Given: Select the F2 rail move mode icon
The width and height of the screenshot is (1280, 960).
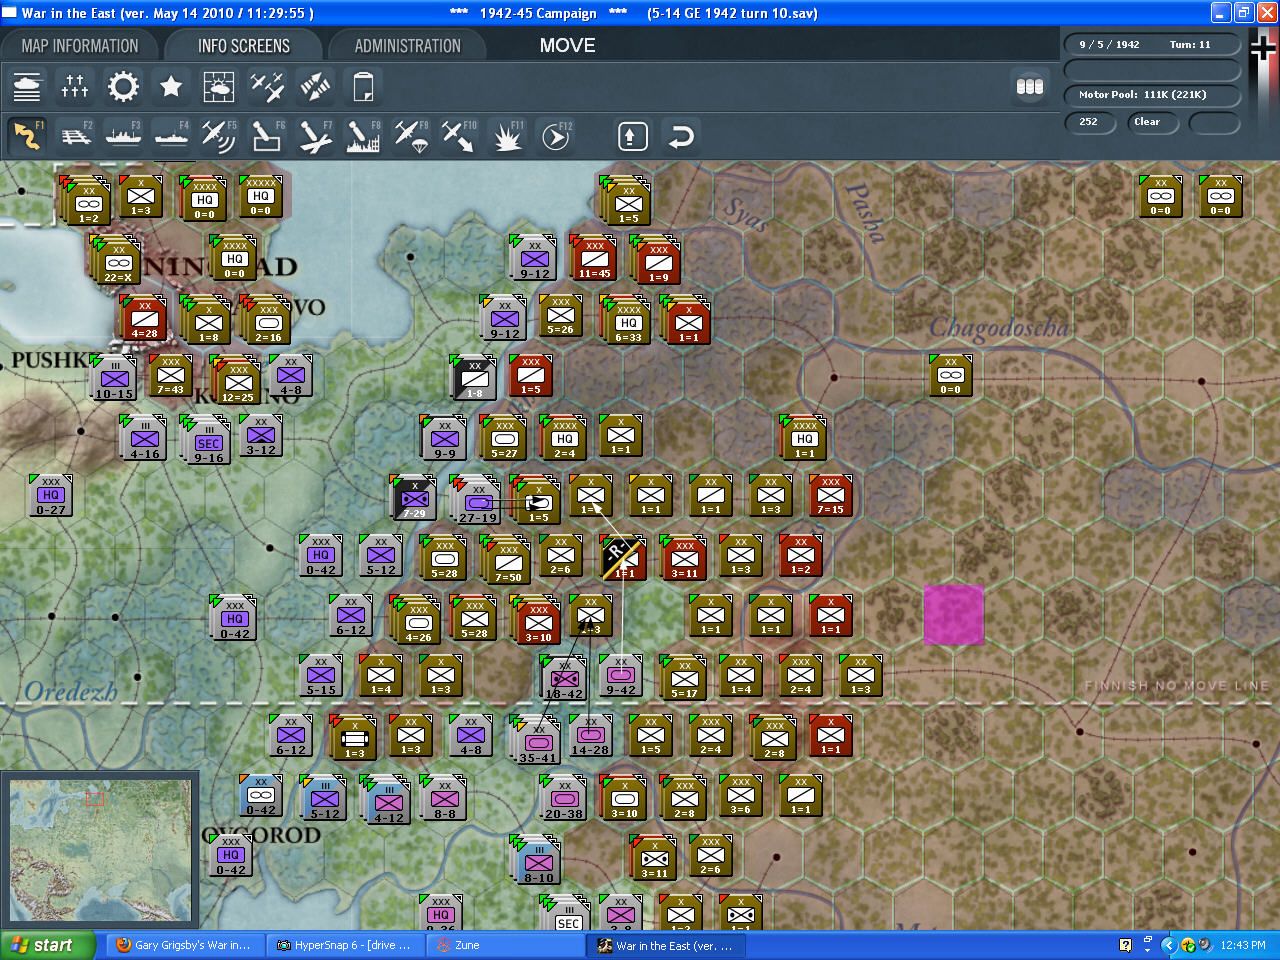Looking at the screenshot, I should pos(75,136).
